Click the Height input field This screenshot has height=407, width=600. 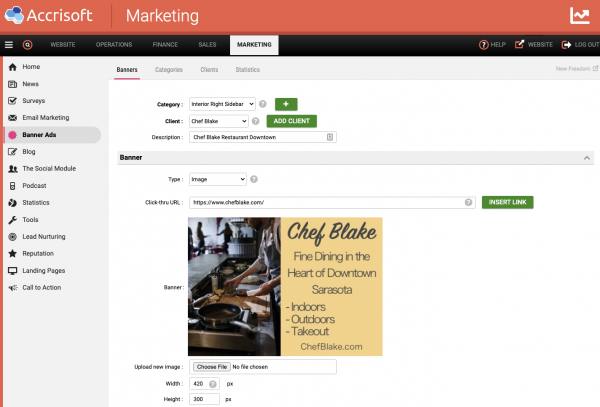204,399
